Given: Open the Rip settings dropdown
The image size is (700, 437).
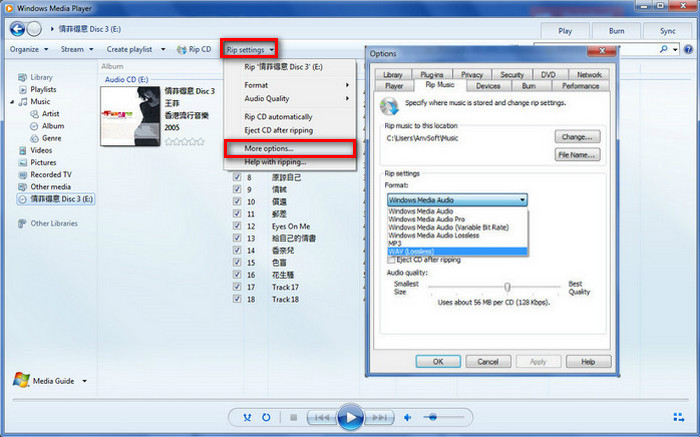Looking at the screenshot, I should 250,50.
